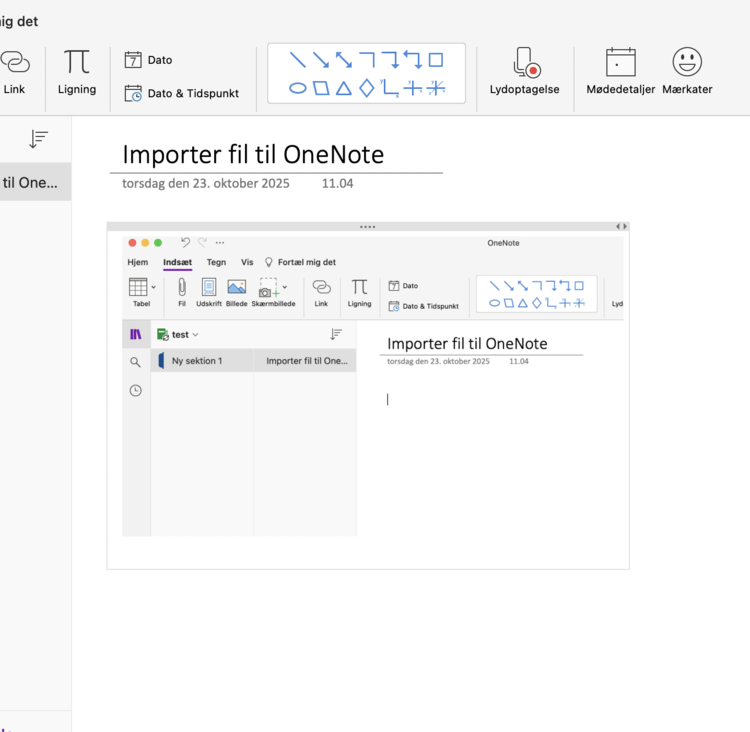The image size is (750, 732).
Task: Choose the diamond shape
Action: click(367, 88)
